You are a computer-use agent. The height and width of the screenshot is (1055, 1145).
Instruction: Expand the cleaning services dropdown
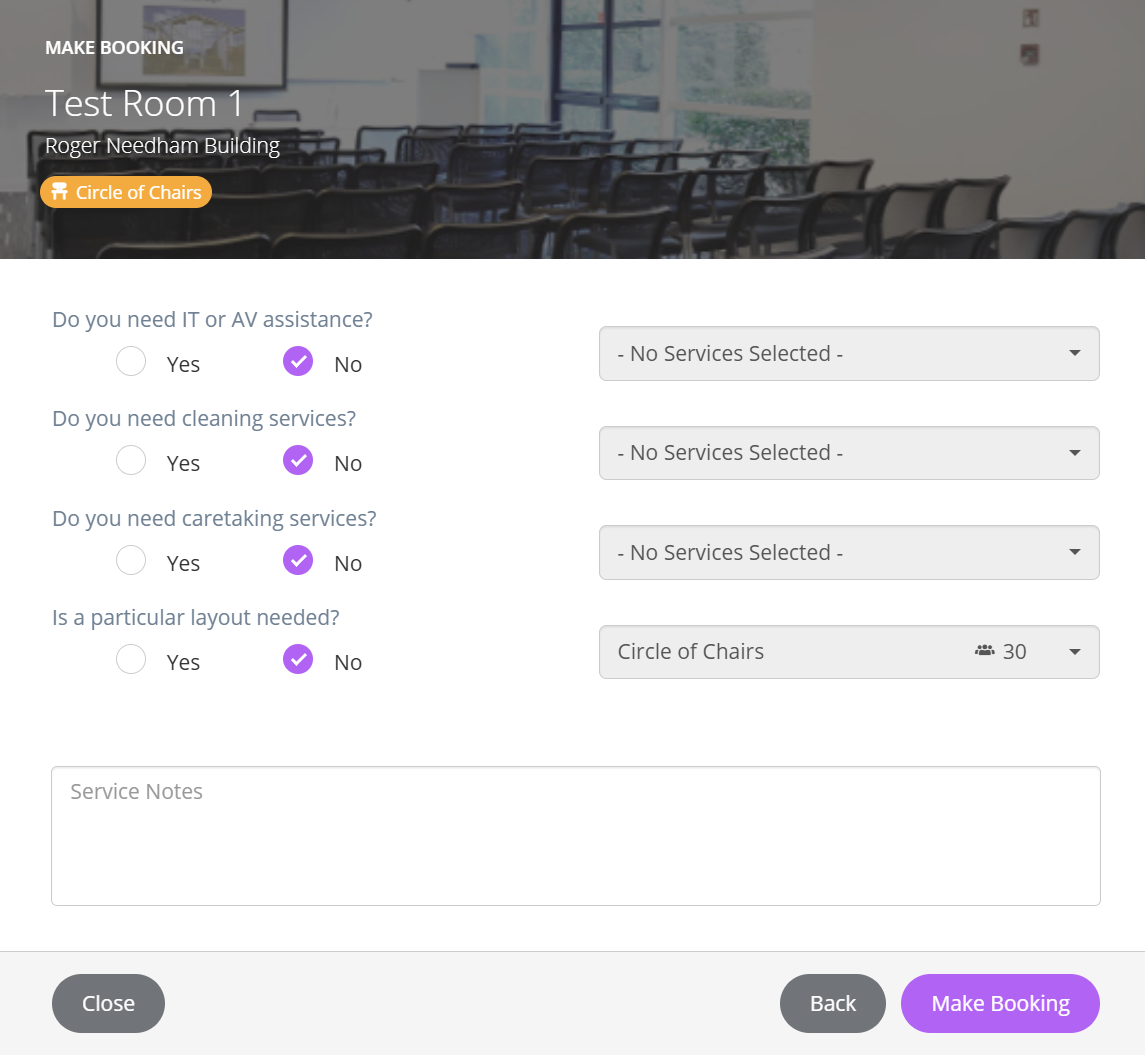pyautogui.click(x=849, y=453)
